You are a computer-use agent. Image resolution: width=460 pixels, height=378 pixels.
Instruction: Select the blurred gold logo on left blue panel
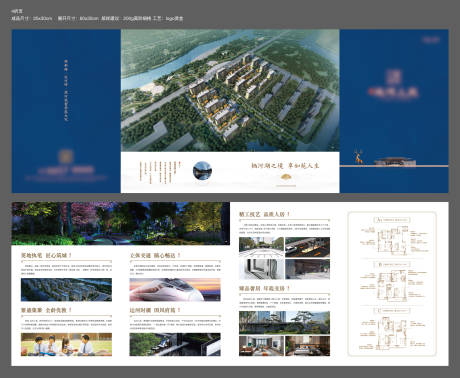pyautogui.click(x=66, y=156)
